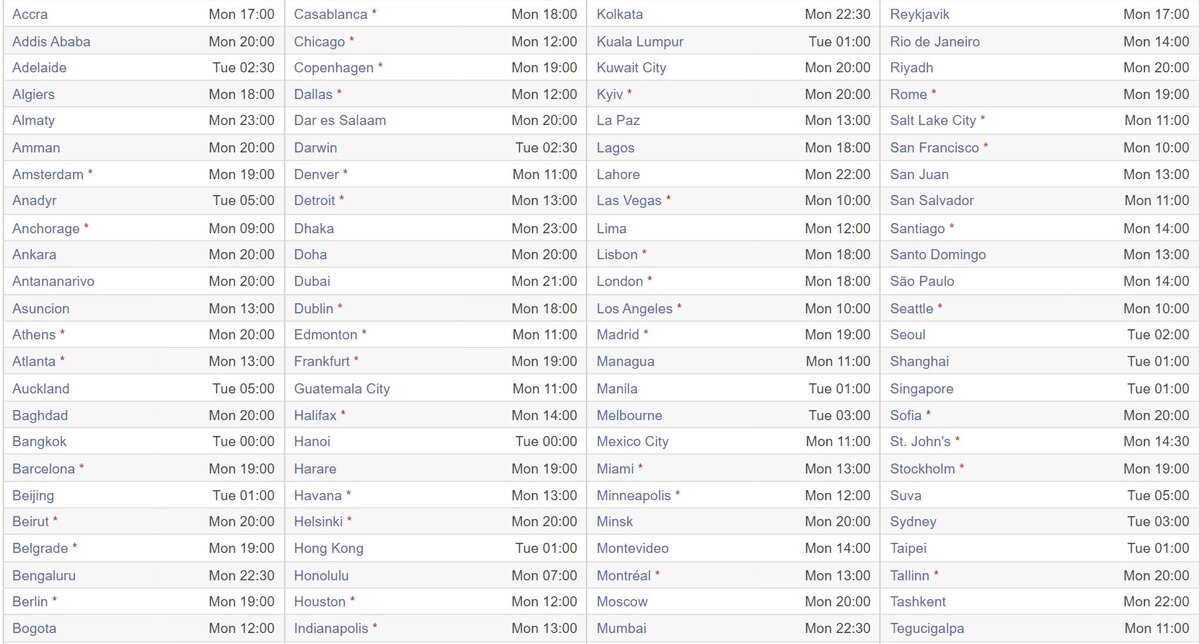This screenshot has height=644, width=1200.
Task: Open the Mexico City link
Action: tap(633, 441)
